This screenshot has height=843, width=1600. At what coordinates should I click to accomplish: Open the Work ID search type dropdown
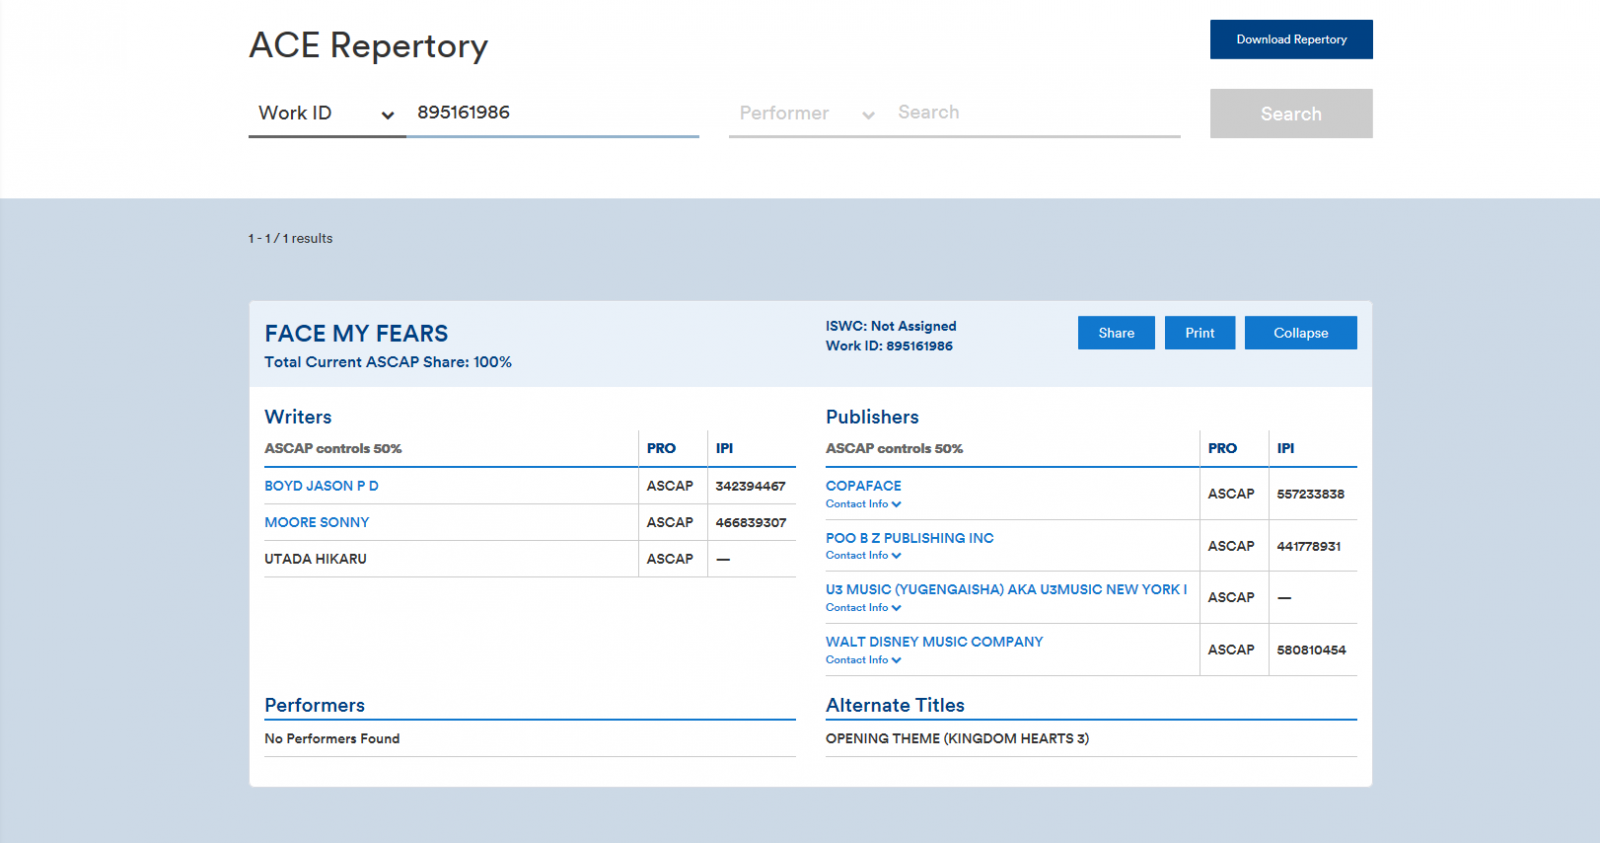click(327, 113)
